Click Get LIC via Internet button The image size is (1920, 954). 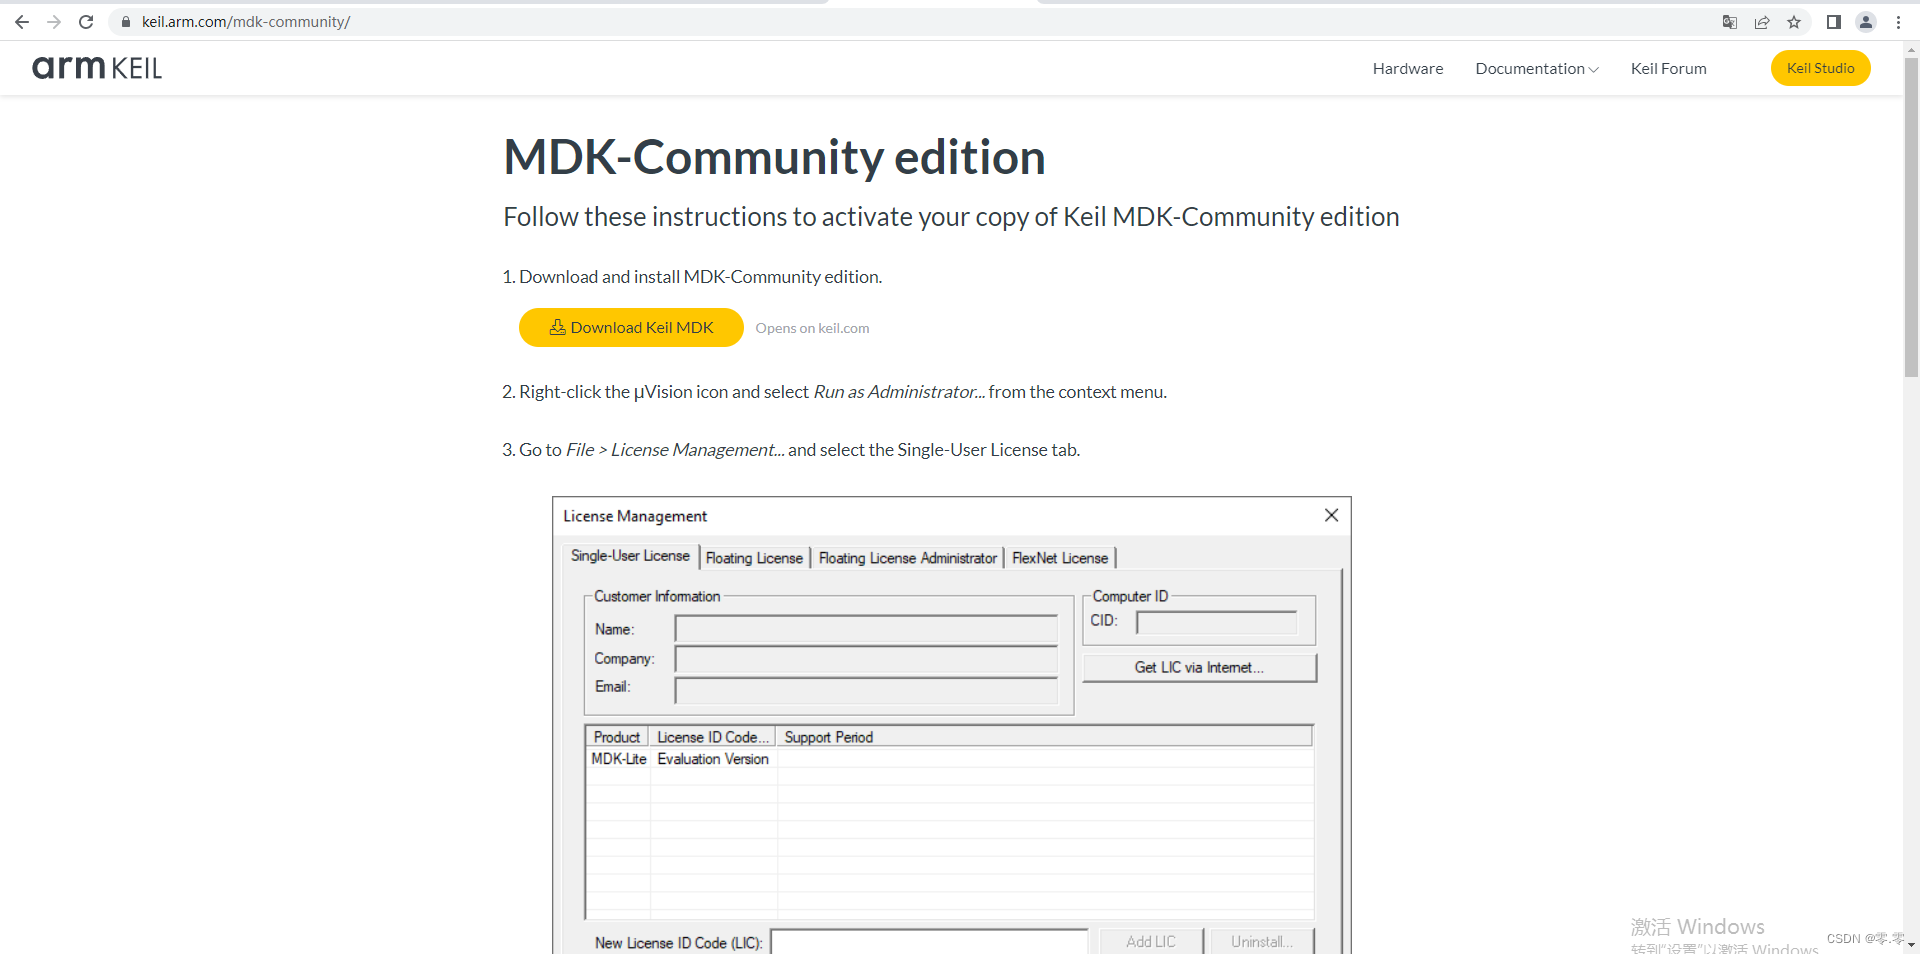click(x=1199, y=667)
